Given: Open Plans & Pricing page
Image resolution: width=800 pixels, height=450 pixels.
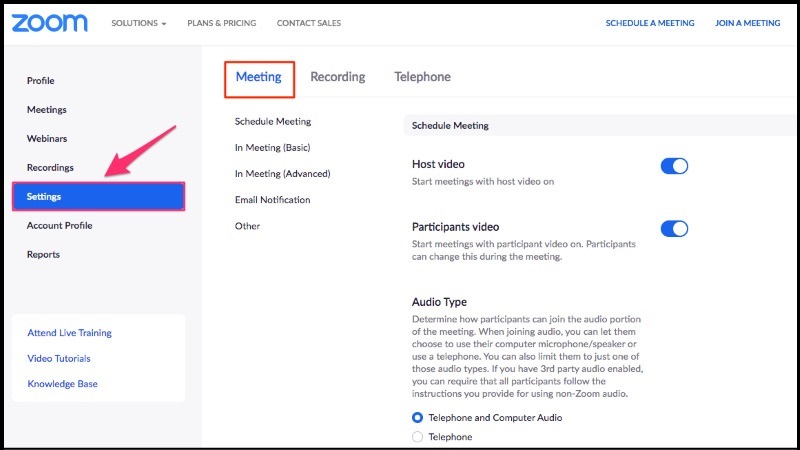Looking at the screenshot, I should click(x=221, y=23).
